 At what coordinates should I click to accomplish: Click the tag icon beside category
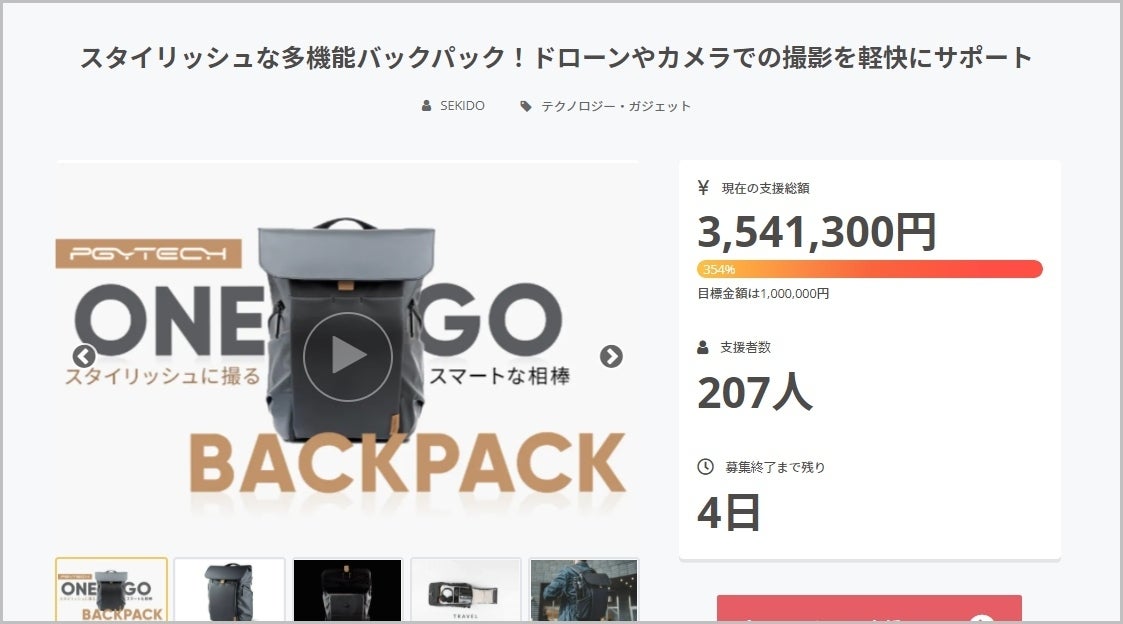526,106
